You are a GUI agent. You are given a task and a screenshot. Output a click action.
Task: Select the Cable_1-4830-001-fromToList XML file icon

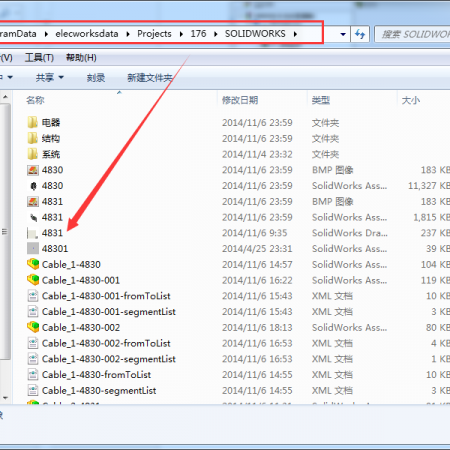coord(33,296)
